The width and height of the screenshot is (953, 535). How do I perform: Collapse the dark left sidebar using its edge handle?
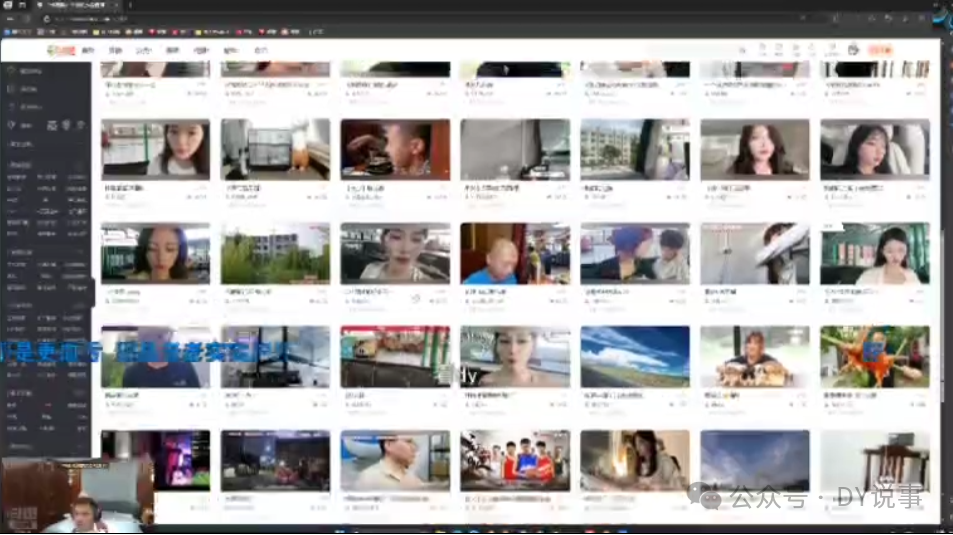pos(93,292)
